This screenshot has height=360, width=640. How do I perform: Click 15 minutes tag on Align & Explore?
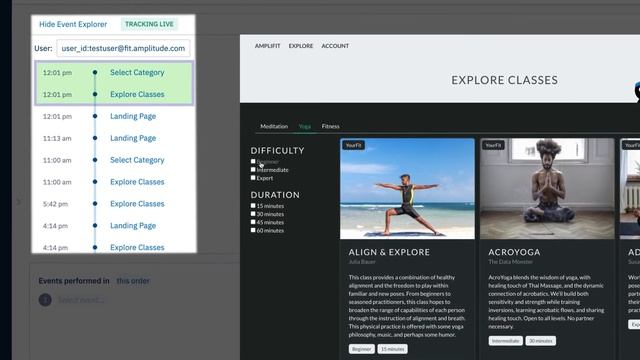(x=392, y=349)
